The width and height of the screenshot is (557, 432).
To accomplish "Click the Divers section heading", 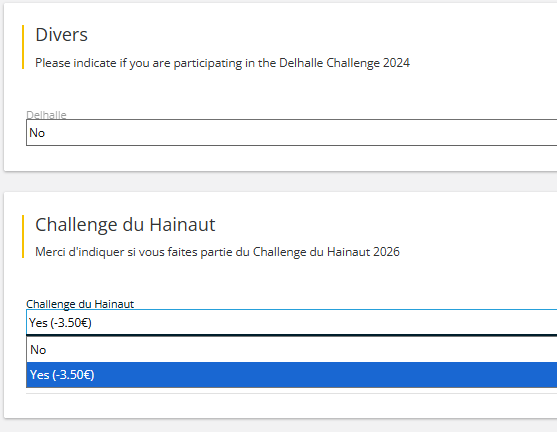I will click(61, 34).
